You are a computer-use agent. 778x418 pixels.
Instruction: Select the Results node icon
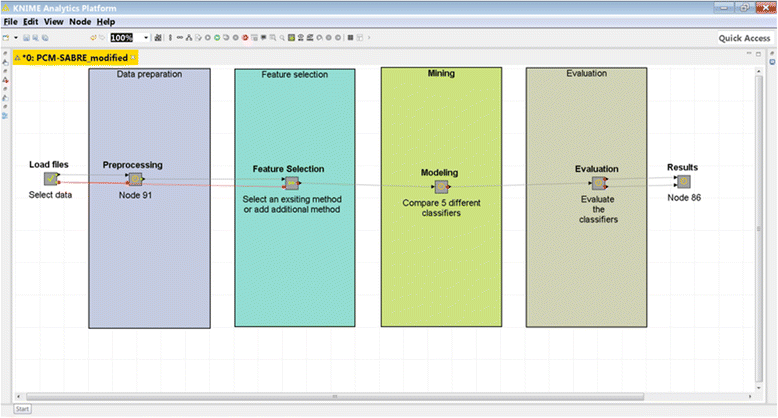click(684, 182)
